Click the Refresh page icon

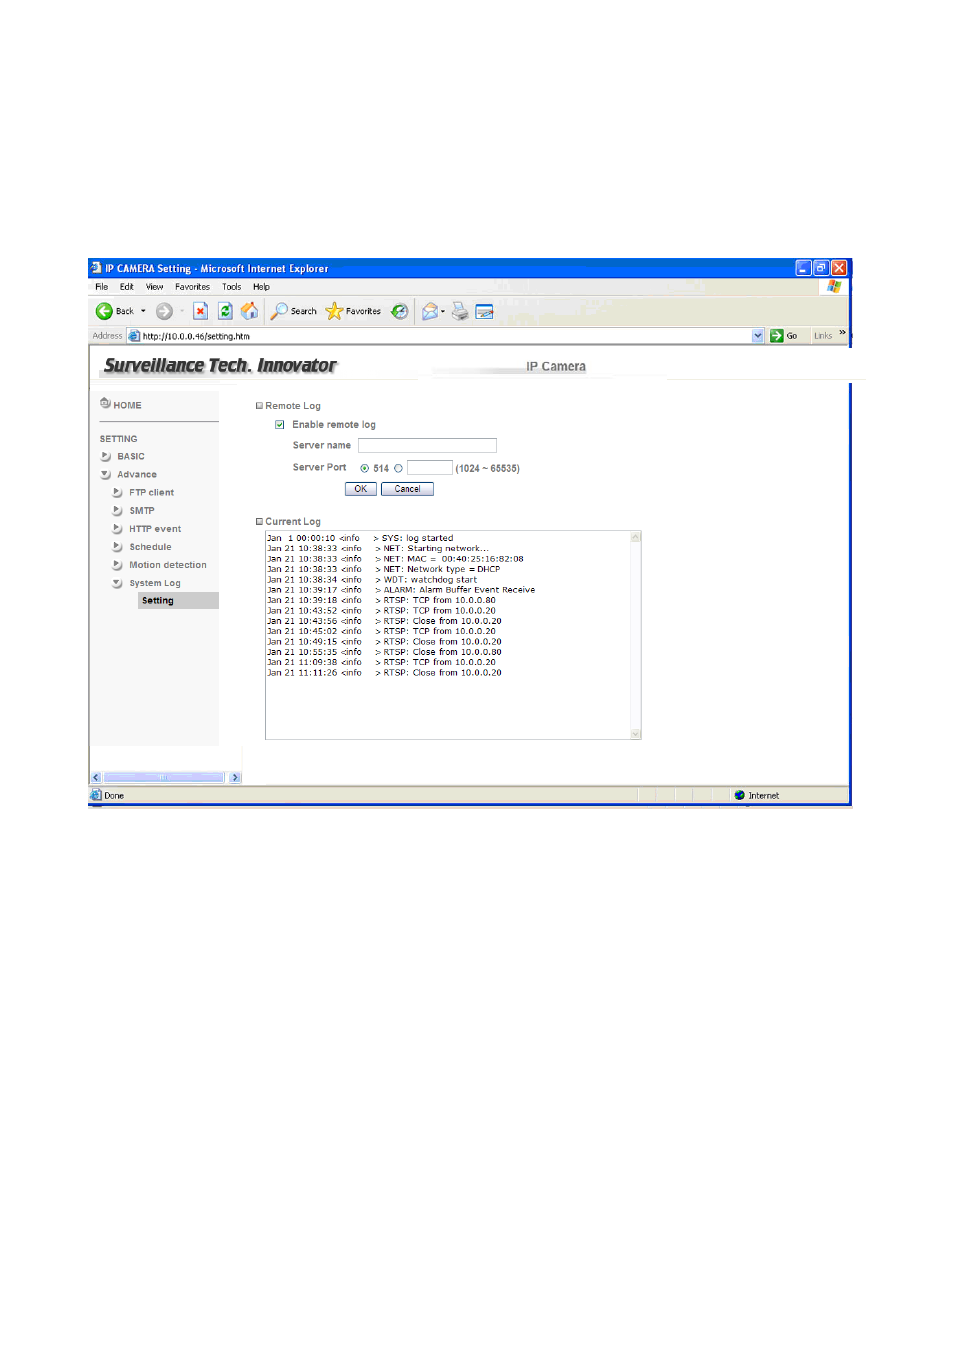225,311
